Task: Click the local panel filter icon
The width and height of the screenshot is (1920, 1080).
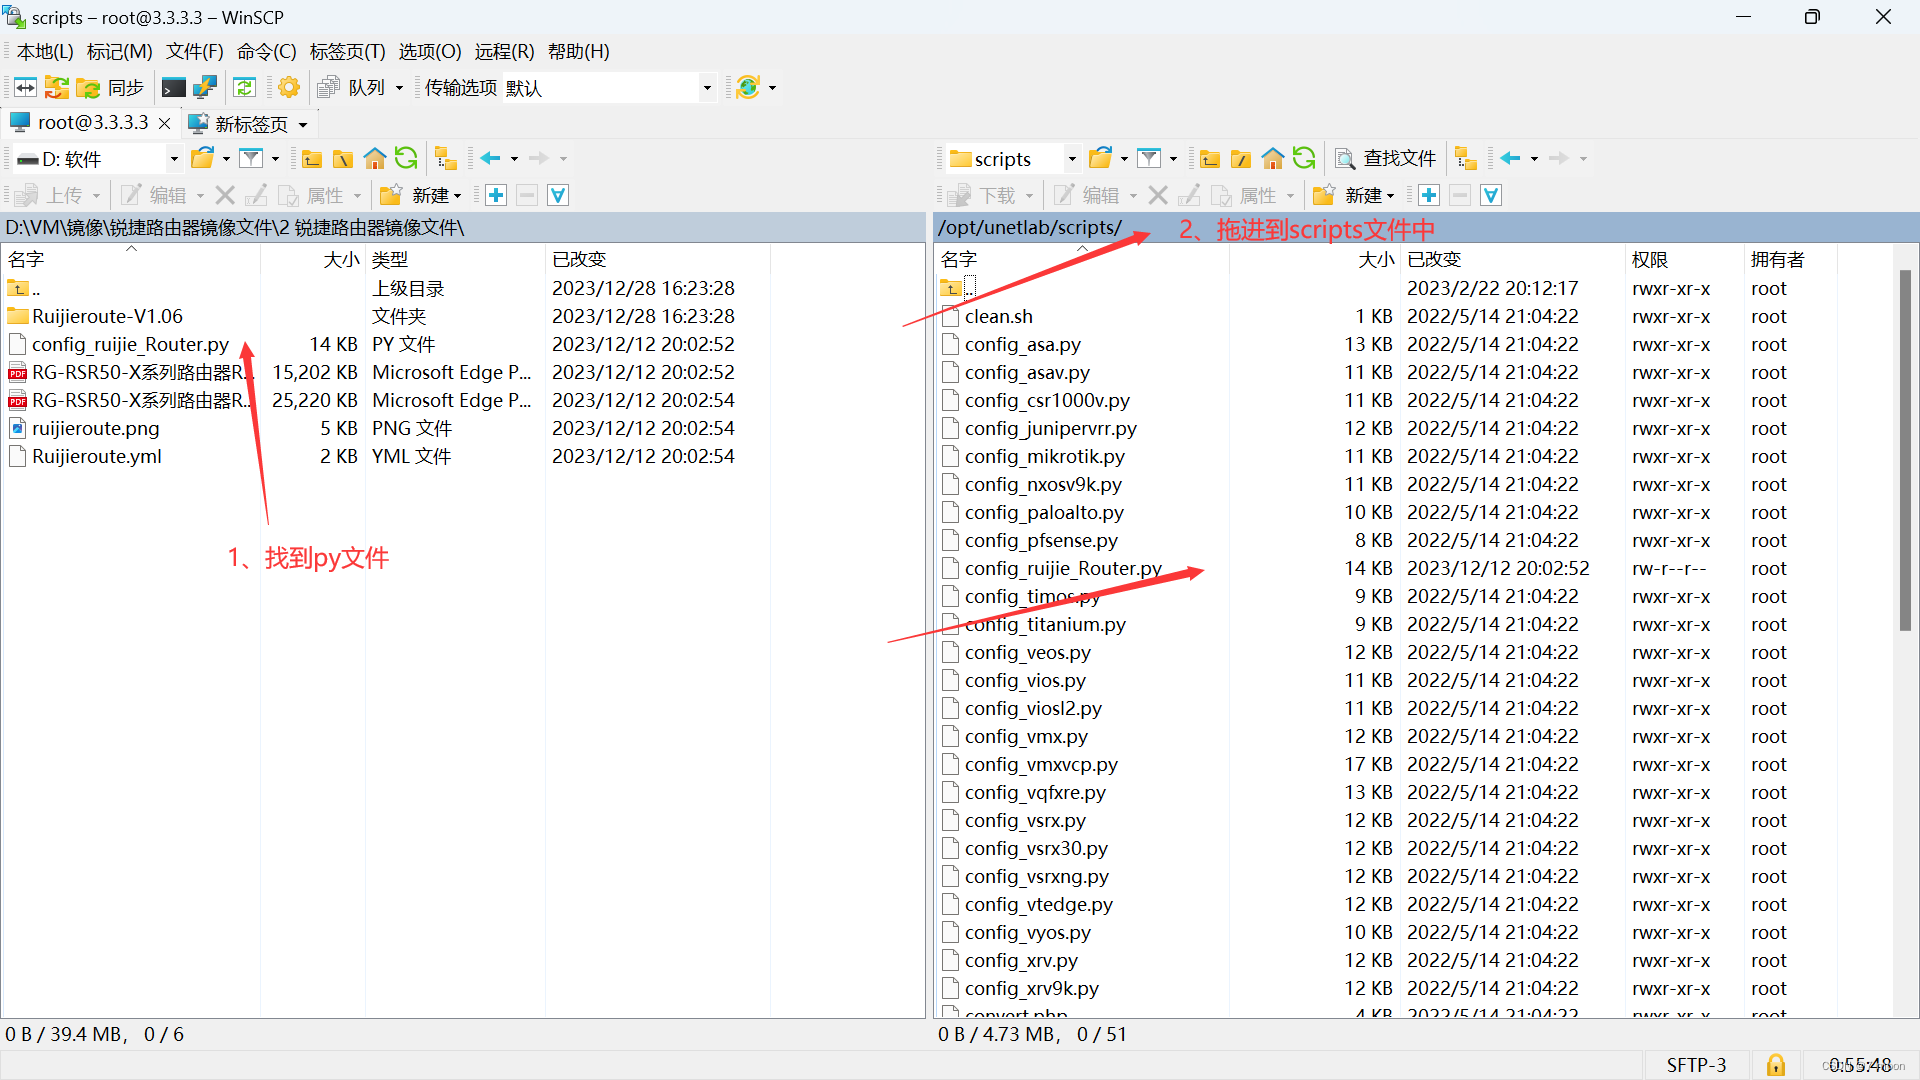Action: tap(252, 158)
